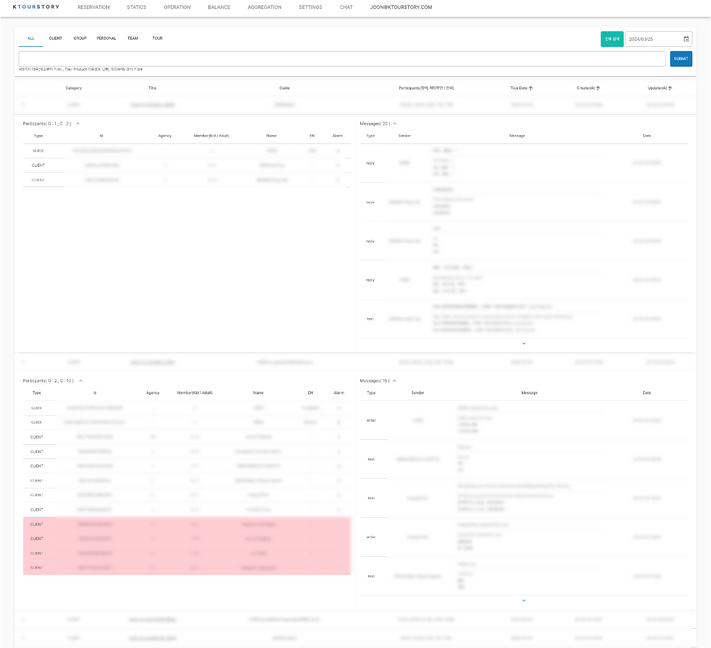The image size is (711, 648).
Task: Collapse the second Participants section chevron
Action: (81, 381)
